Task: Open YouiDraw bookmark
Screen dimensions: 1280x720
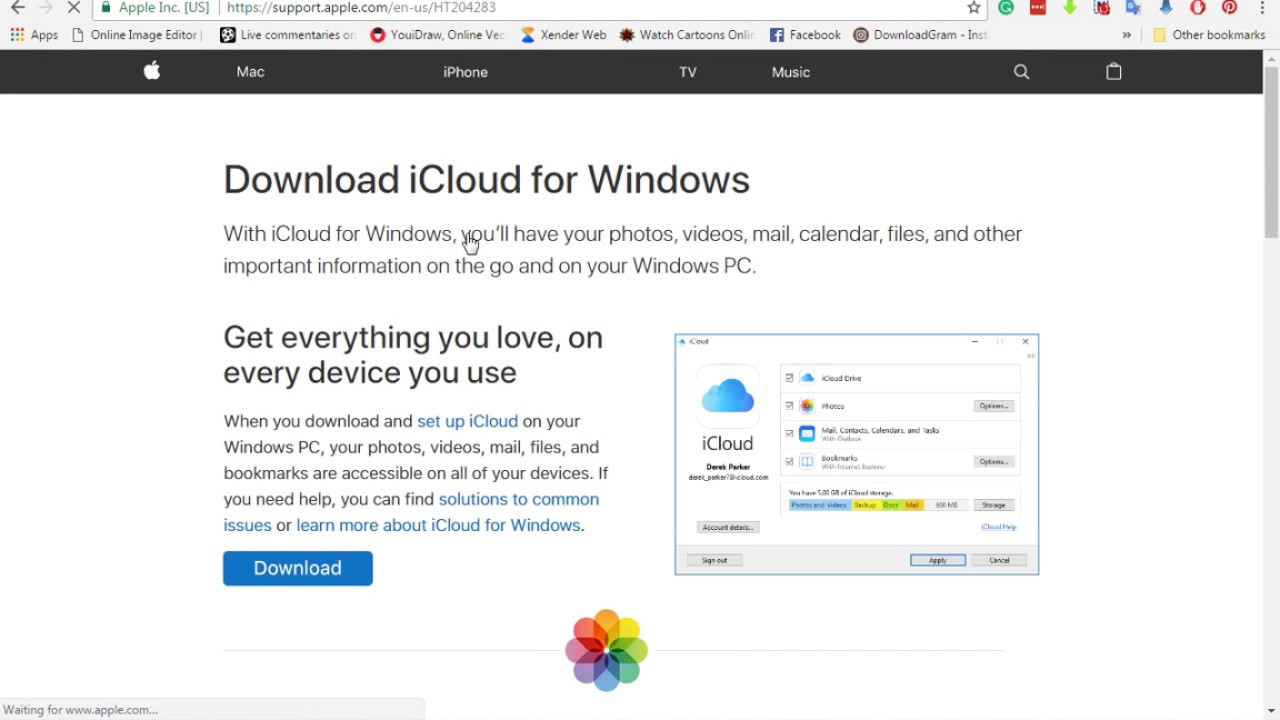Action: (x=438, y=35)
